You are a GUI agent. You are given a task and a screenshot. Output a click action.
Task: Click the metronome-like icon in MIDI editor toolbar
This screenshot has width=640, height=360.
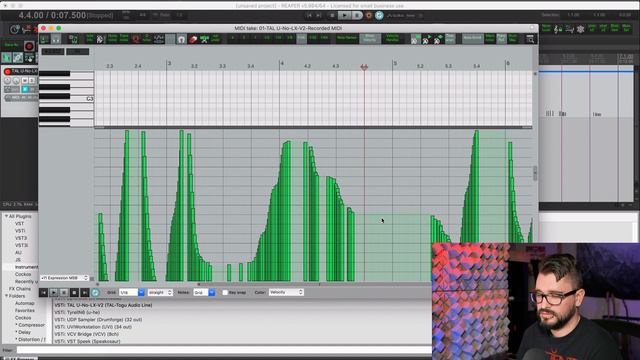[101, 39]
